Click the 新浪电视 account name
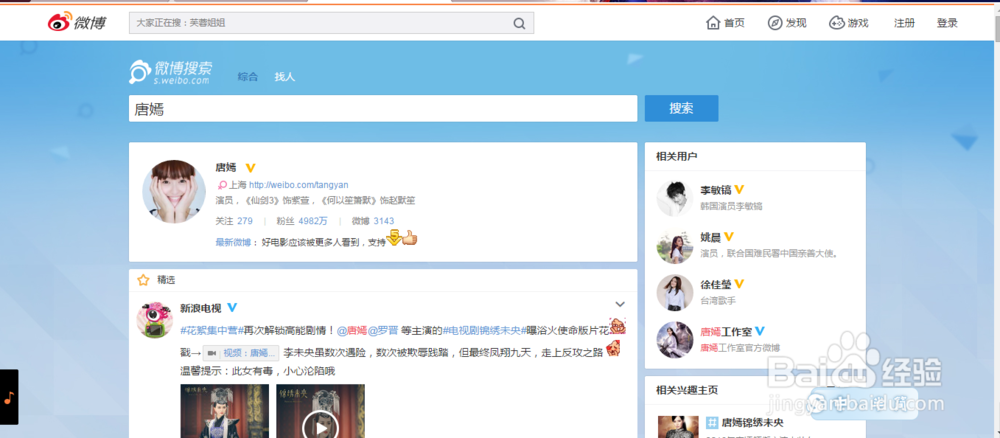Screen dimensions: 1000x438 pyautogui.click(x=201, y=309)
